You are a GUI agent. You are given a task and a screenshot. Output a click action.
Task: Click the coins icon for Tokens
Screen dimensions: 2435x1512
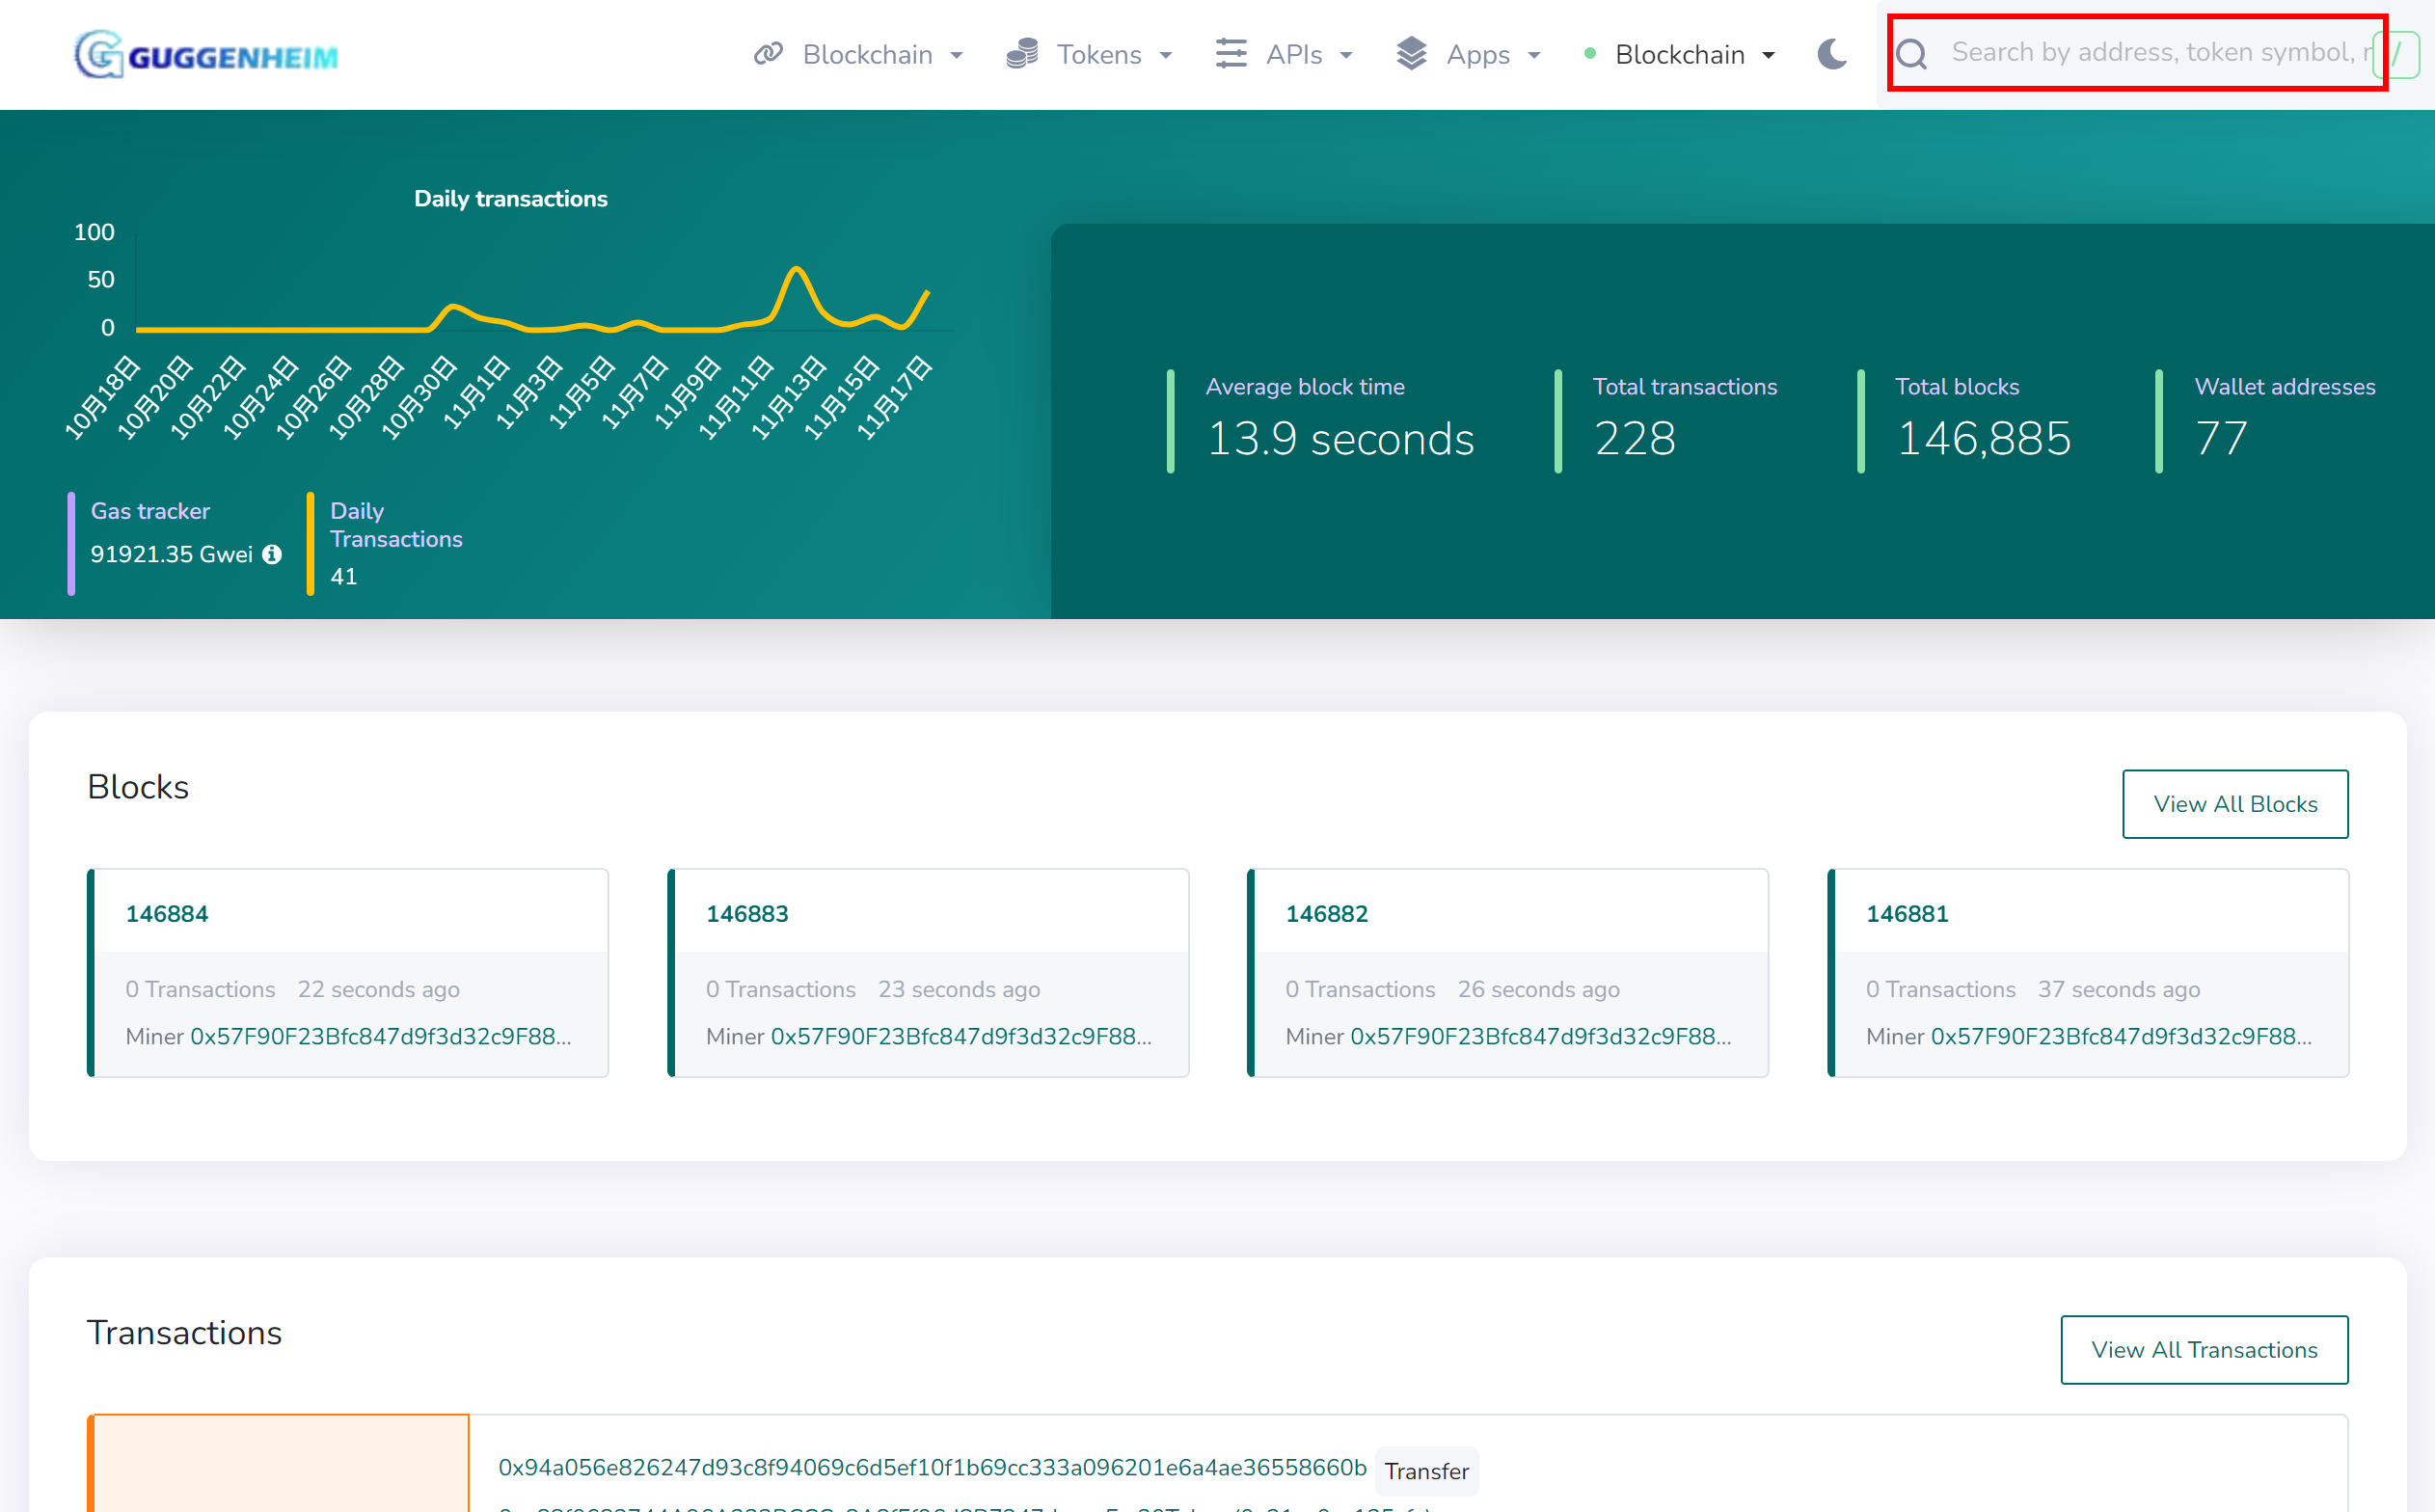pos(1022,54)
